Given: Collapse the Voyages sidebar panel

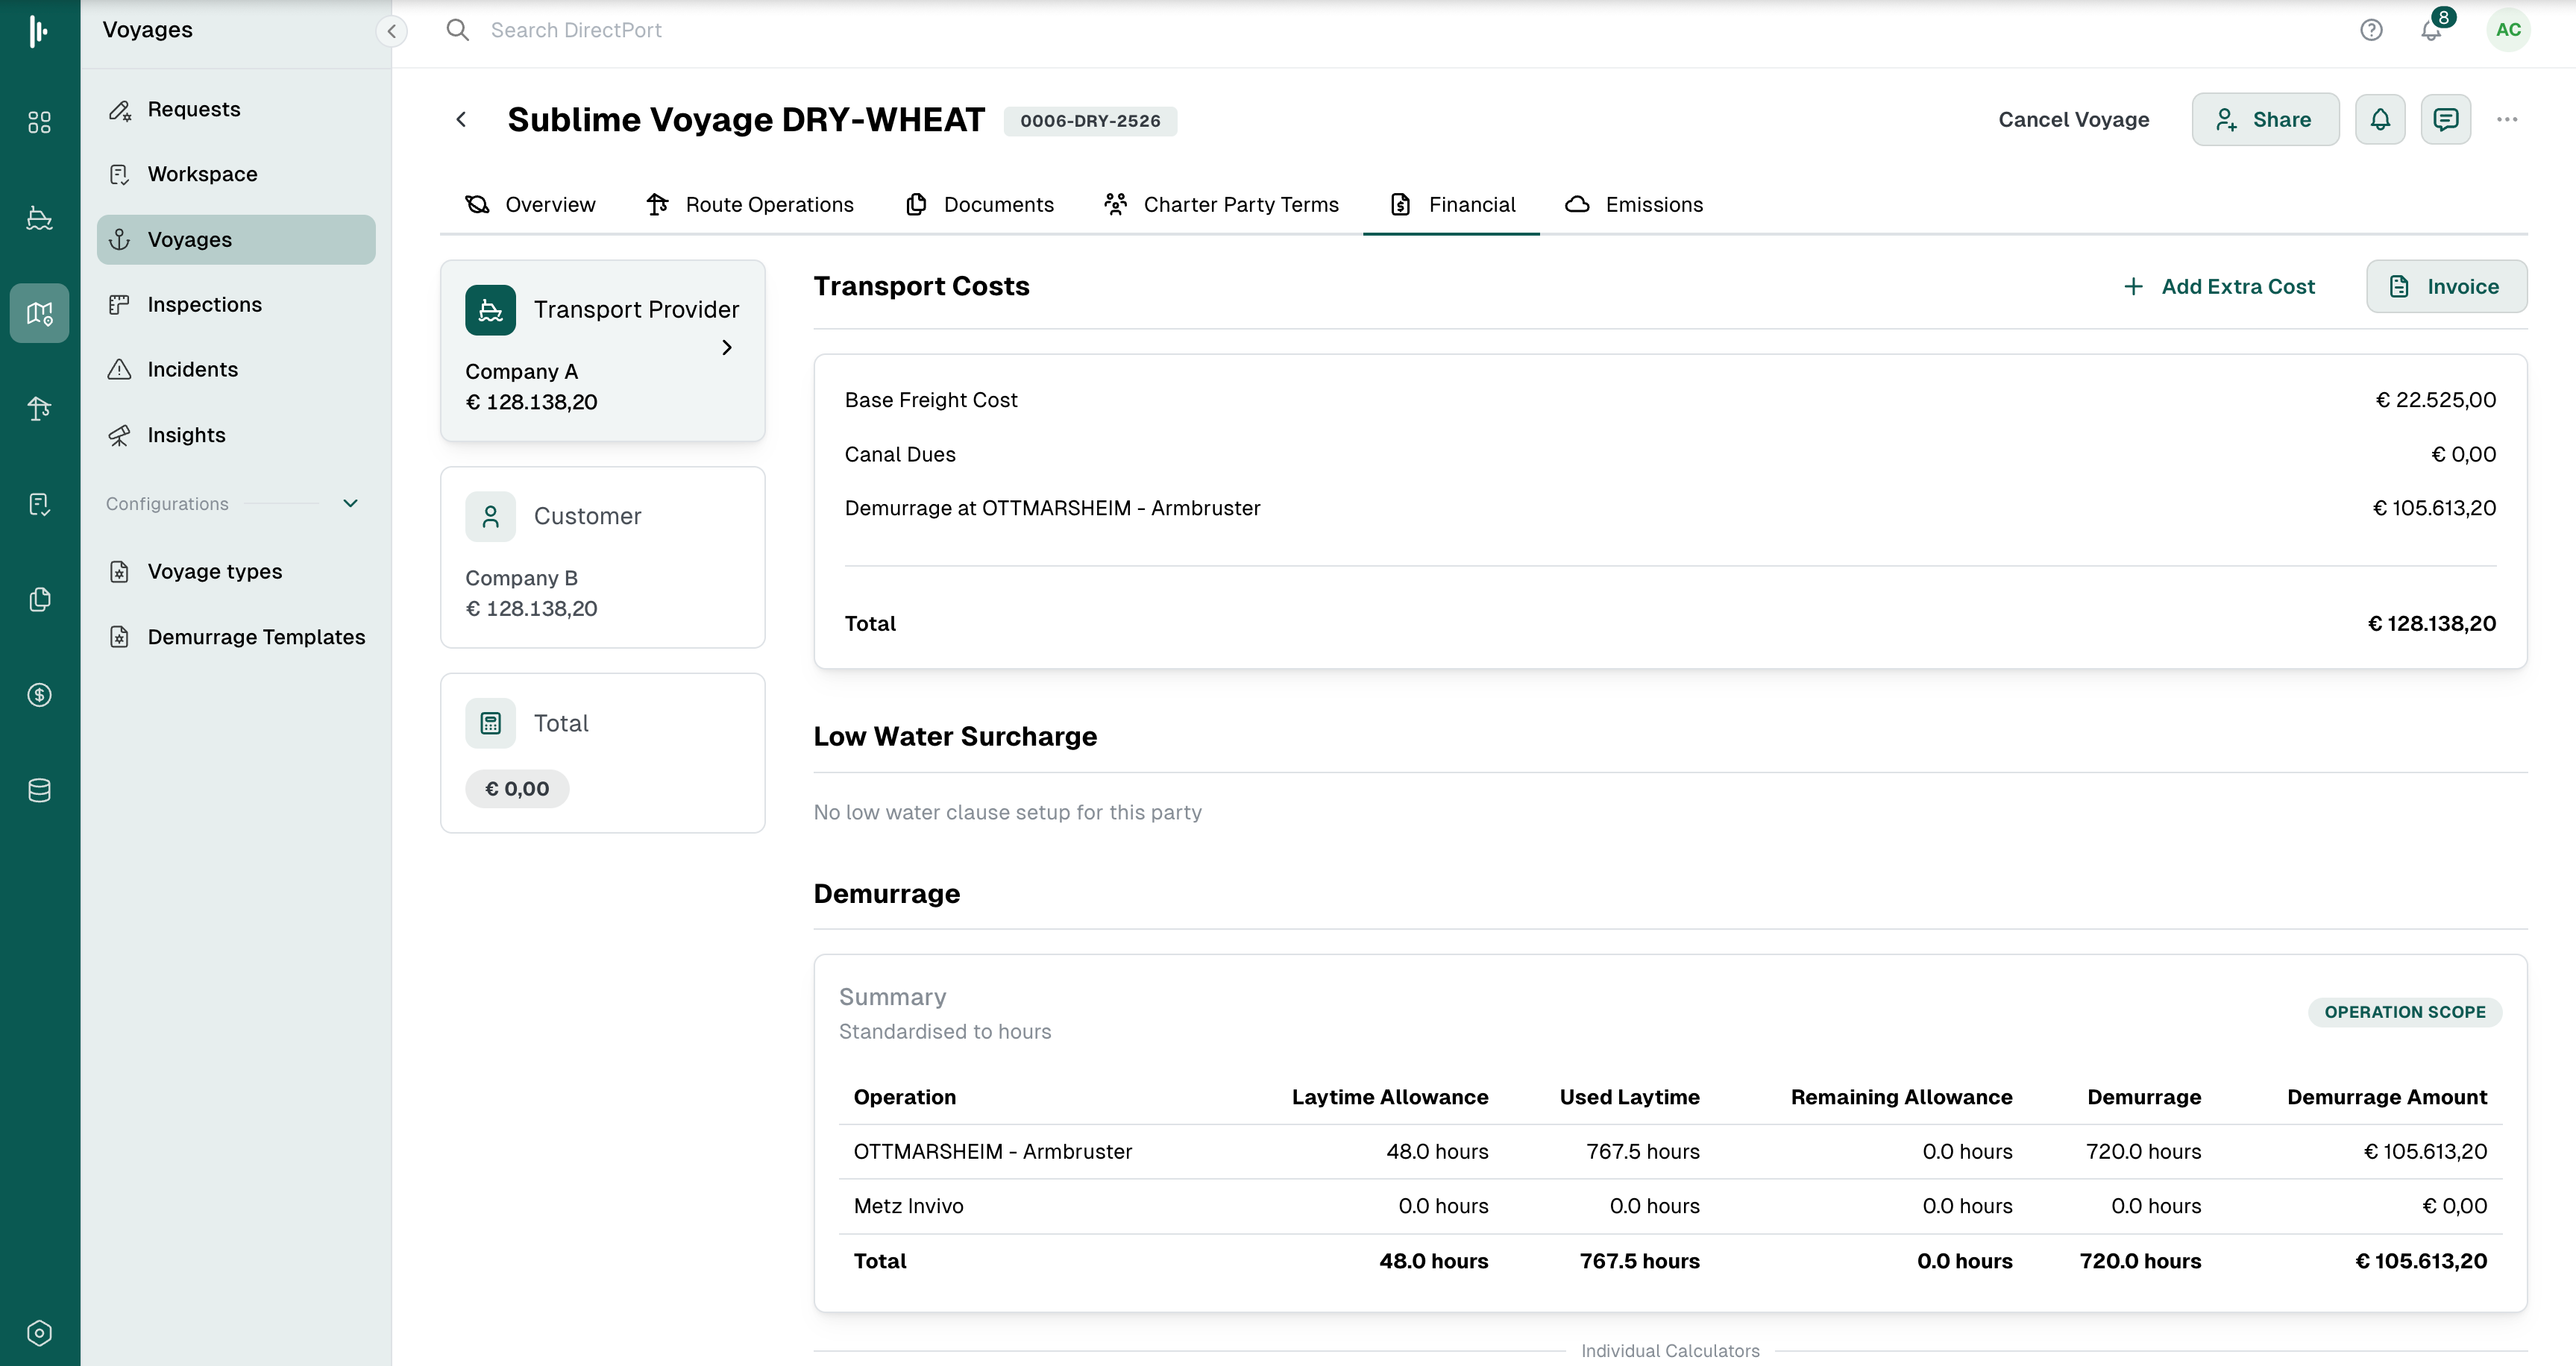Looking at the screenshot, I should point(392,31).
